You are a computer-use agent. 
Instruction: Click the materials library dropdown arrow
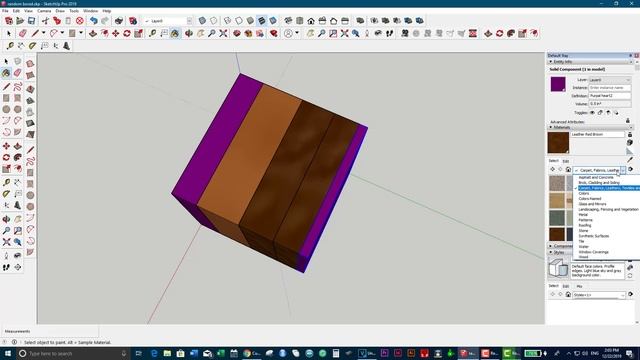pos(623,170)
